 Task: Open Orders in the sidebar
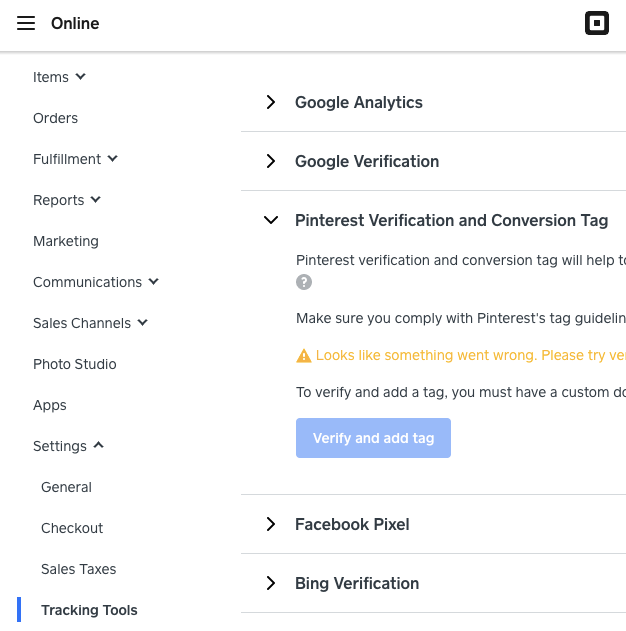tap(56, 118)
